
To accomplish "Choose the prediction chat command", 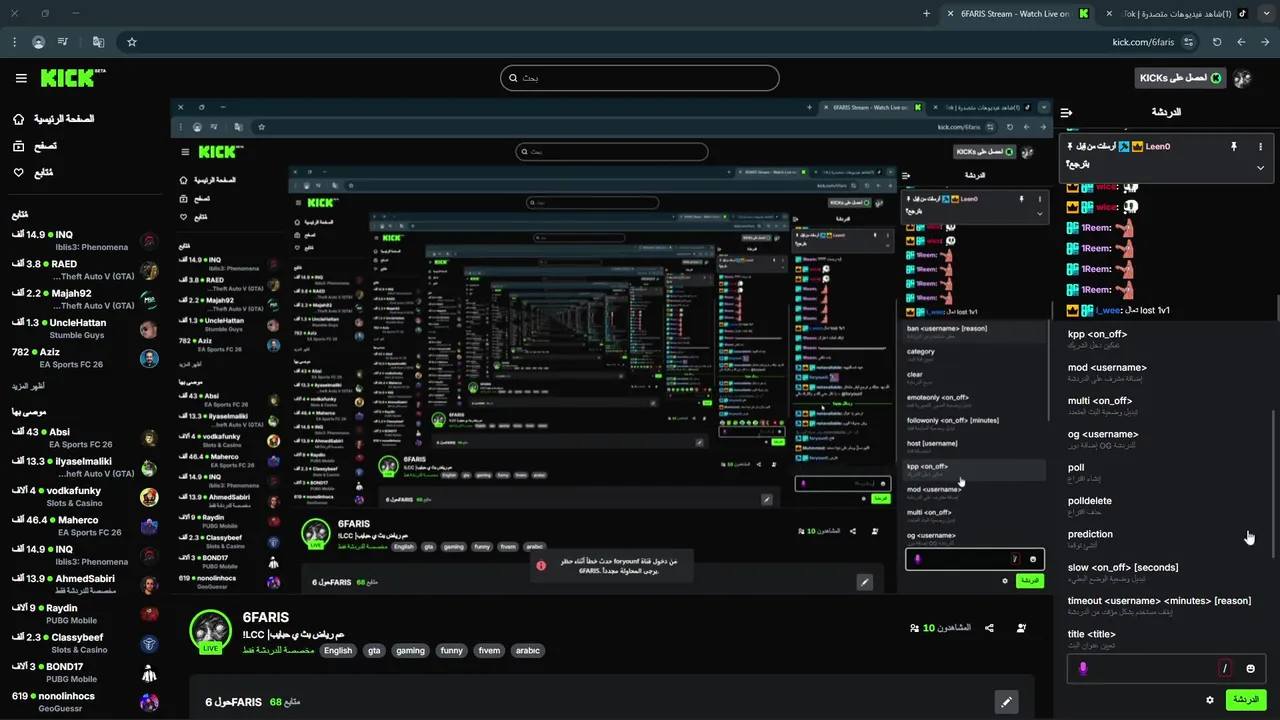I will tap(1166, 539).
